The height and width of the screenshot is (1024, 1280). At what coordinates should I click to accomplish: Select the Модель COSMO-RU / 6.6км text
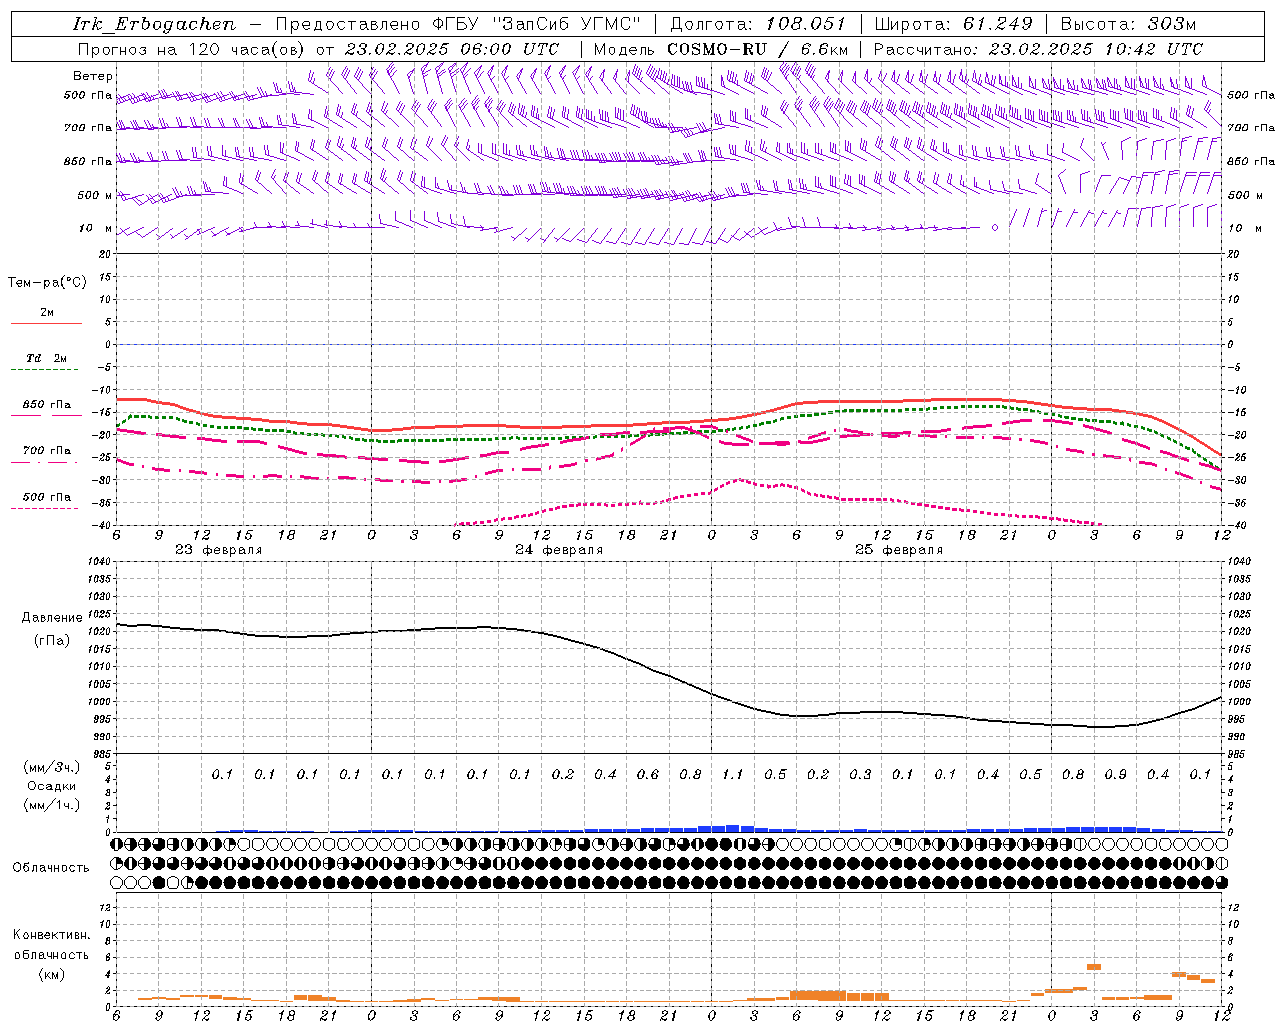720,49
